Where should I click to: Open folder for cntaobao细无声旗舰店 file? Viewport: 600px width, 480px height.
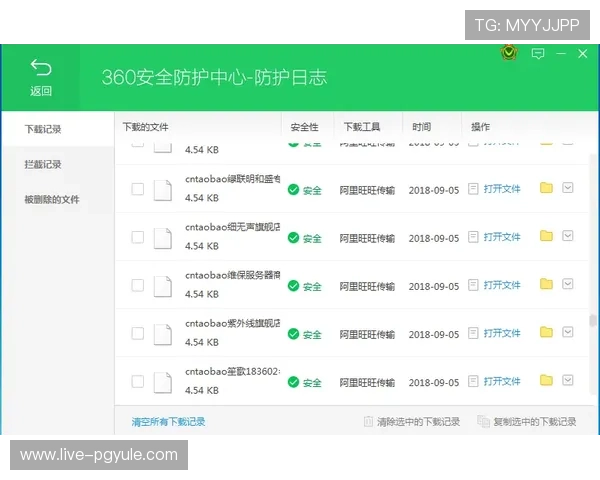coord(546,236)
